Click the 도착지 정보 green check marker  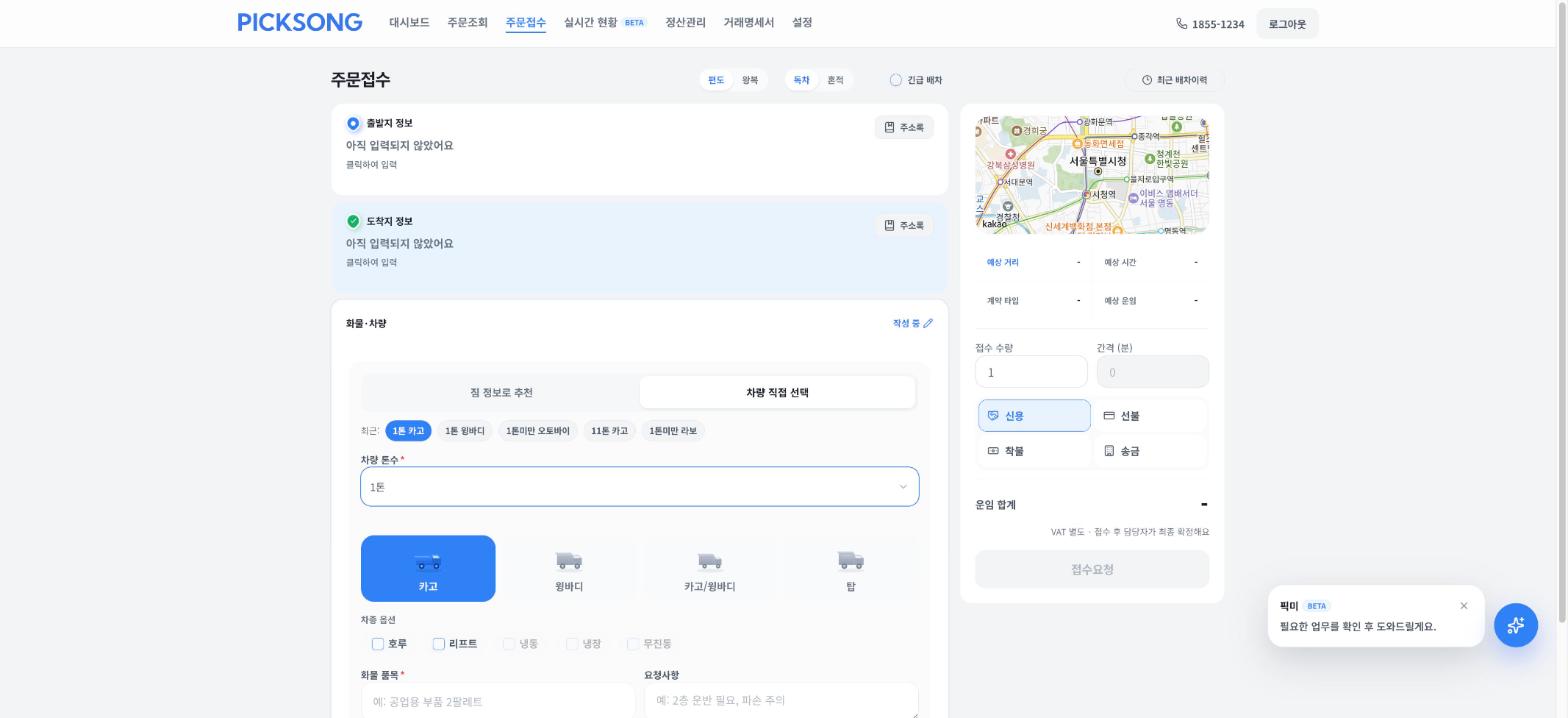click(353, 222)
